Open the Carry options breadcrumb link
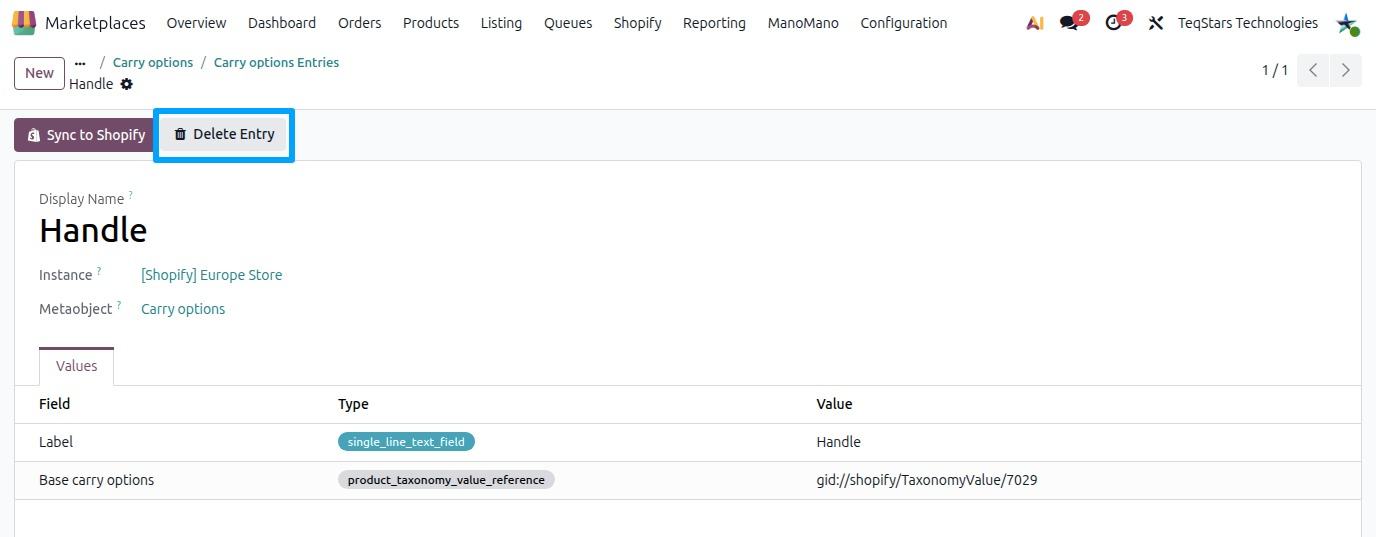Viewport: 1376px width, 537px height. point(153,62)
